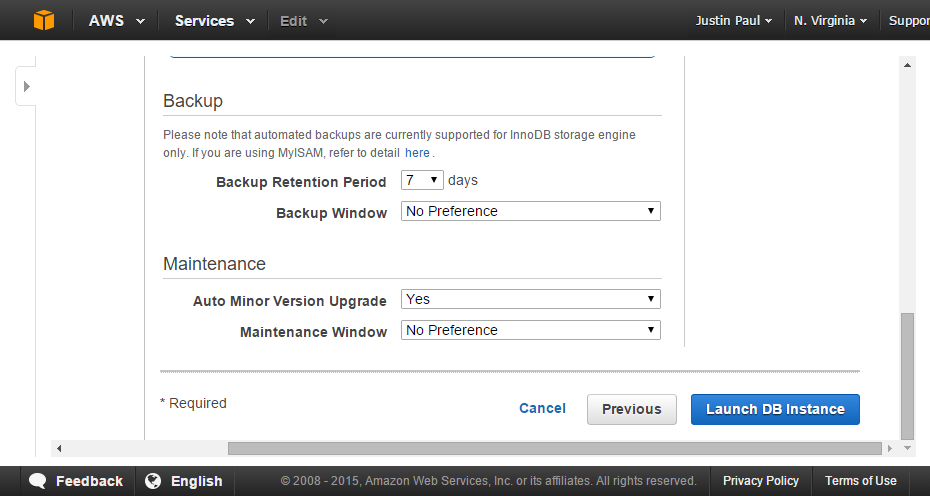Click the 'Maintenance Window' label
This screenshot has width=930, height=496.
click(x=313, y=332)
